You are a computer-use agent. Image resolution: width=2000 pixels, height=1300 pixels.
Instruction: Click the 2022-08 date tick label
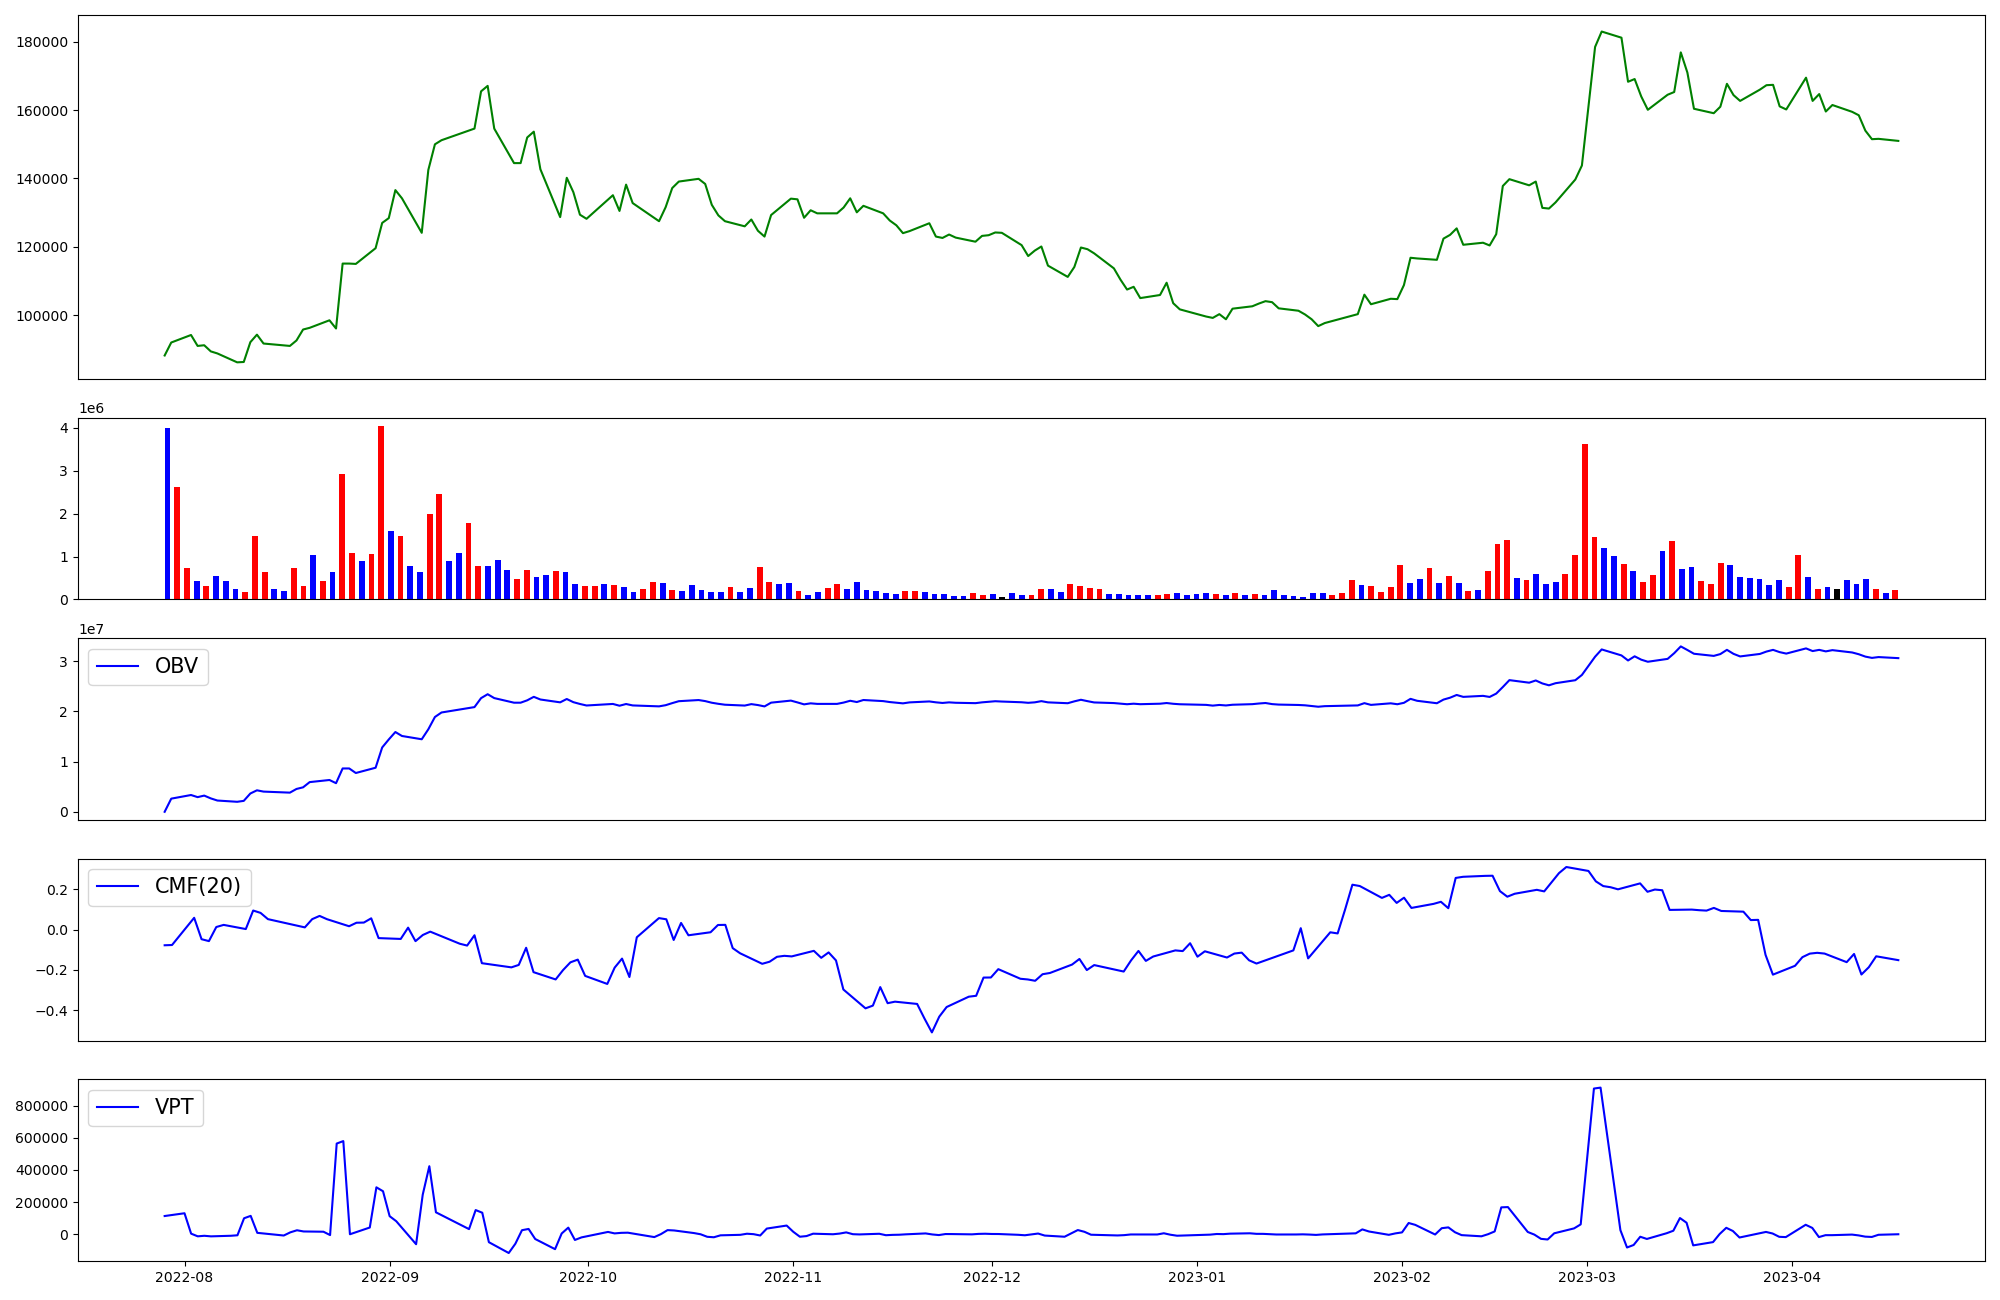[184, 1277]
